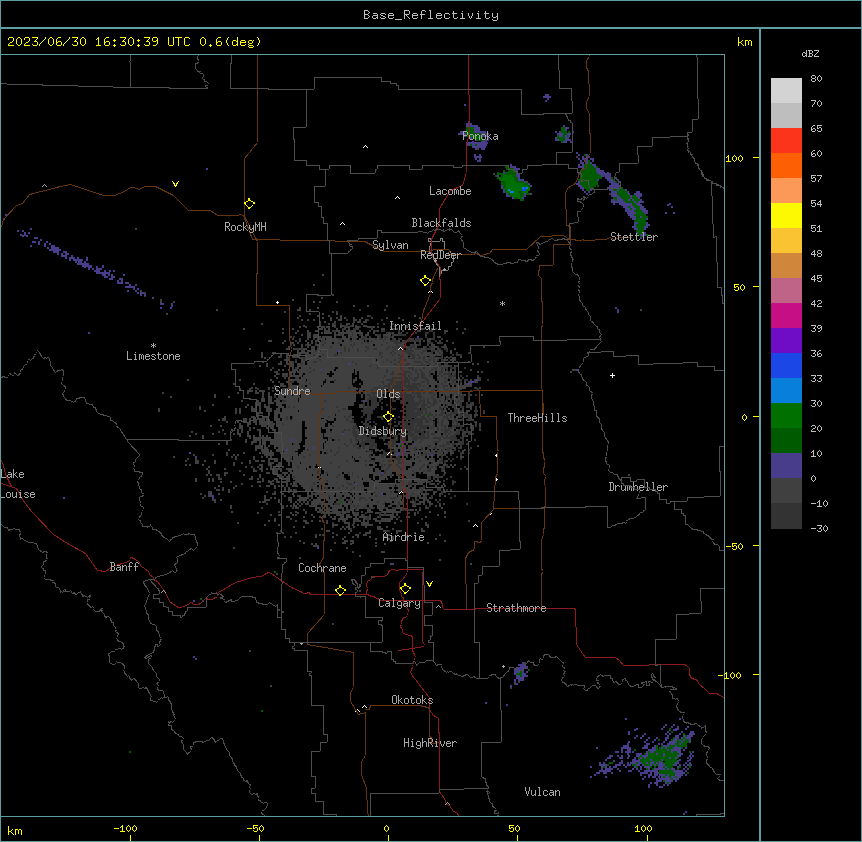Click the Strathmore city label
The height and width of the screenshot is (842, 862).
tap(516, 608)
